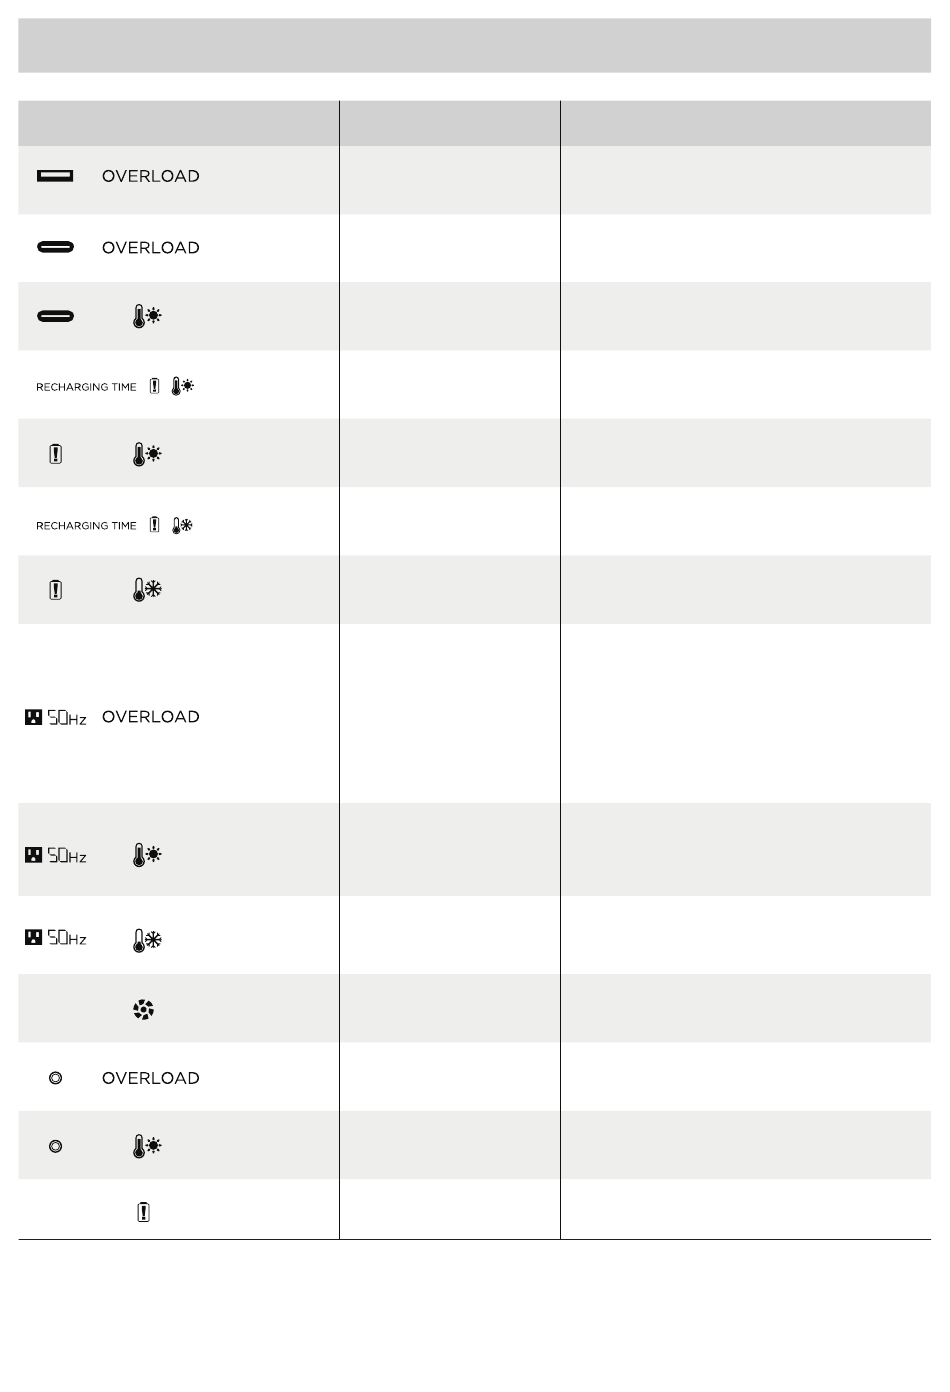Click the battery alert icon beside the high temperature icon
Screen dimensions: 950x1392
coord(55,455)
